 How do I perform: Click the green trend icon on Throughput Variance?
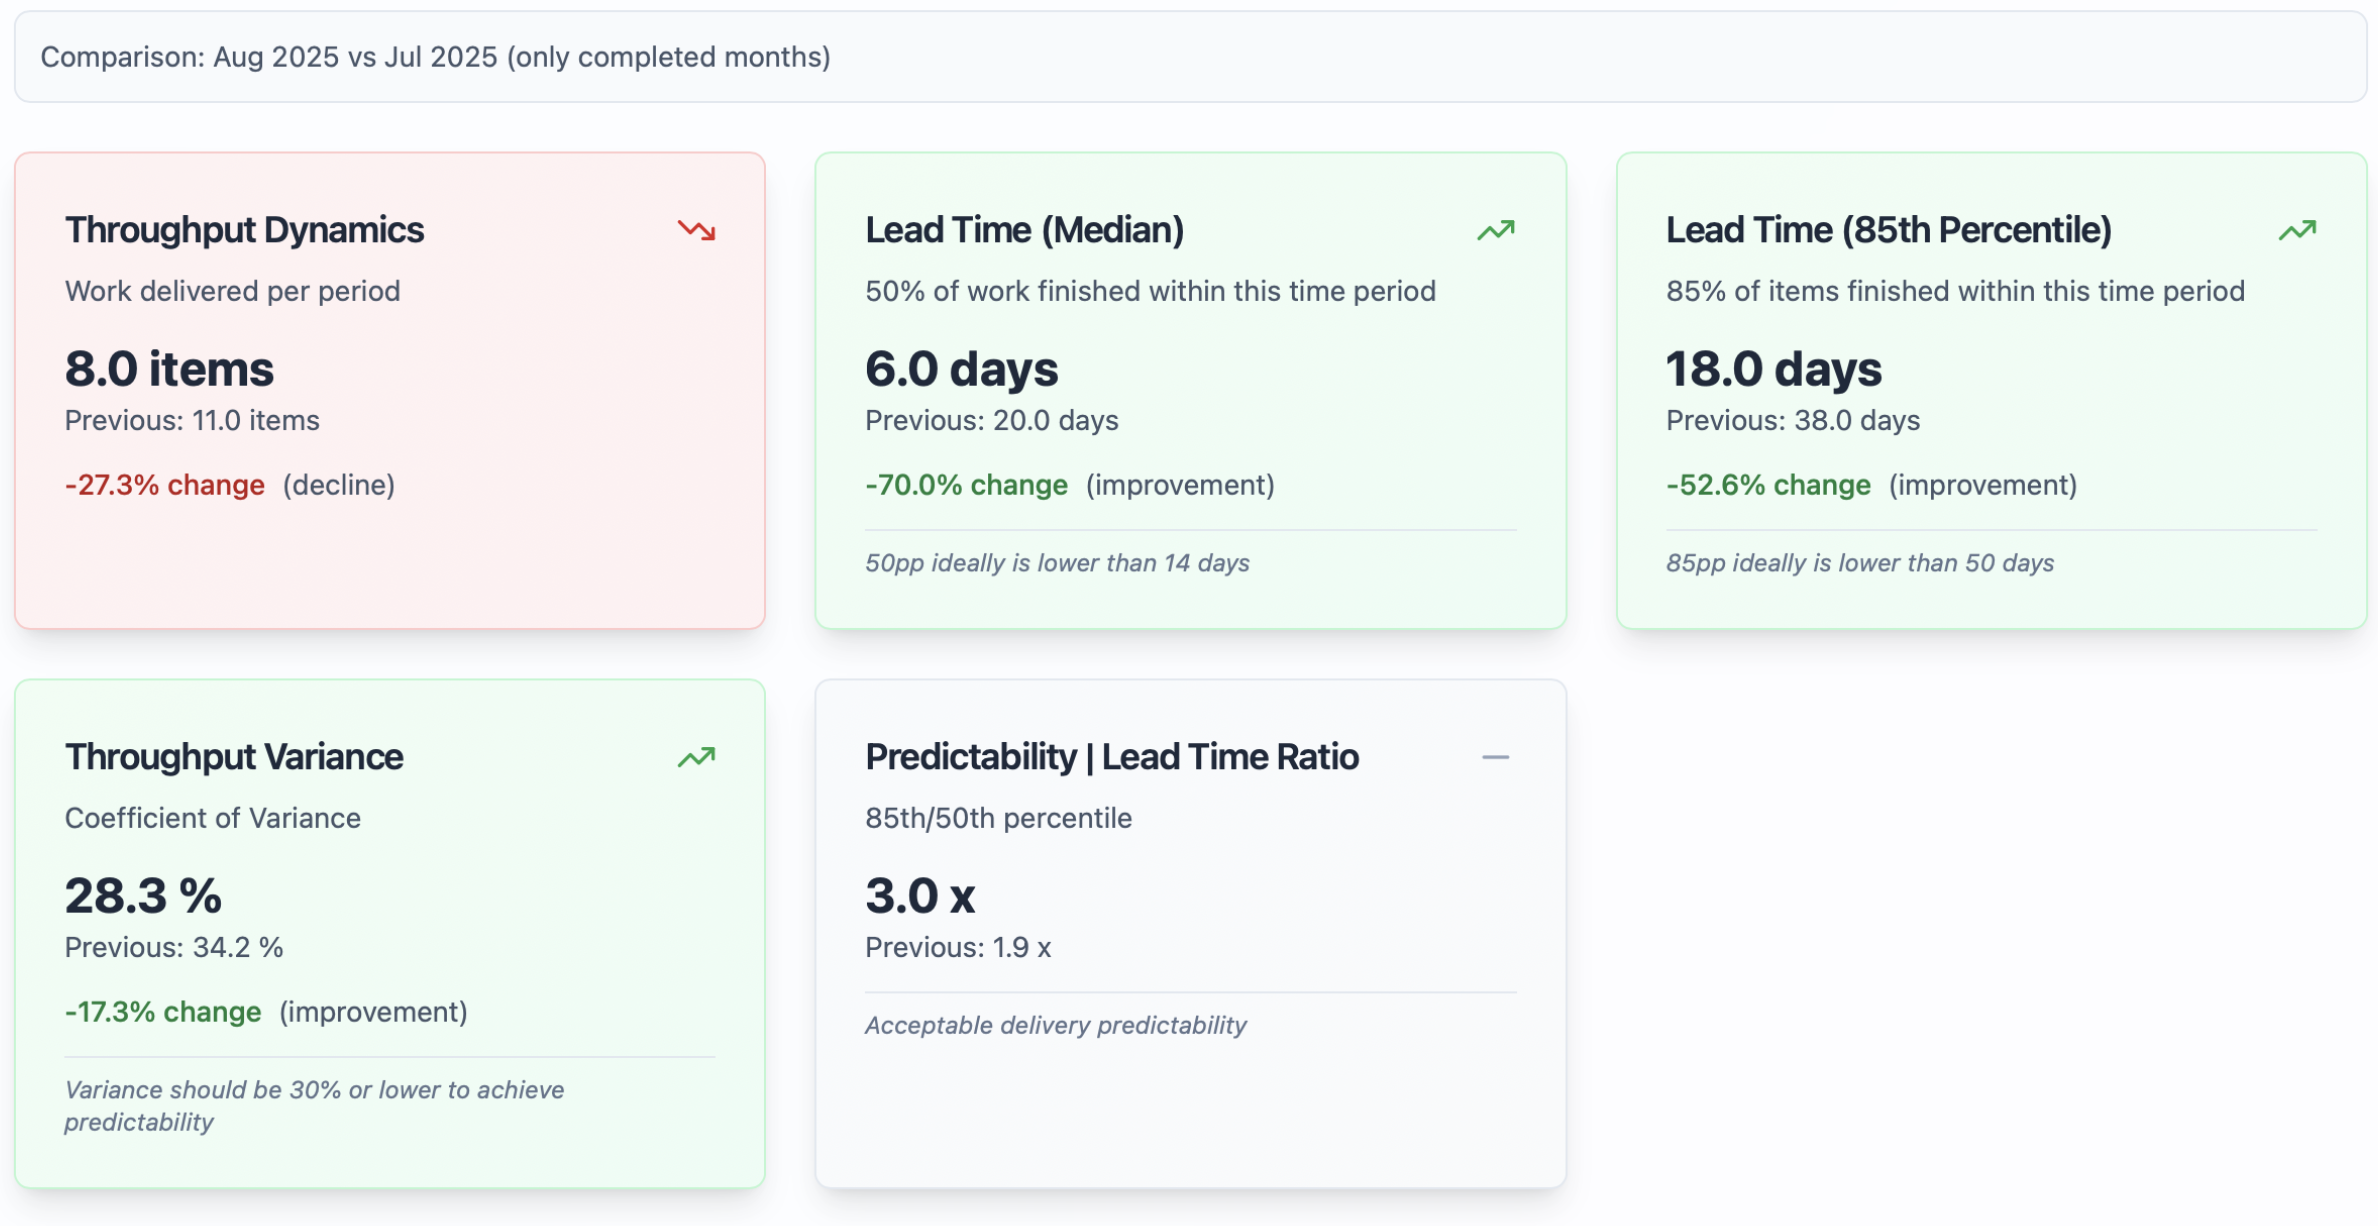point(696,758)
